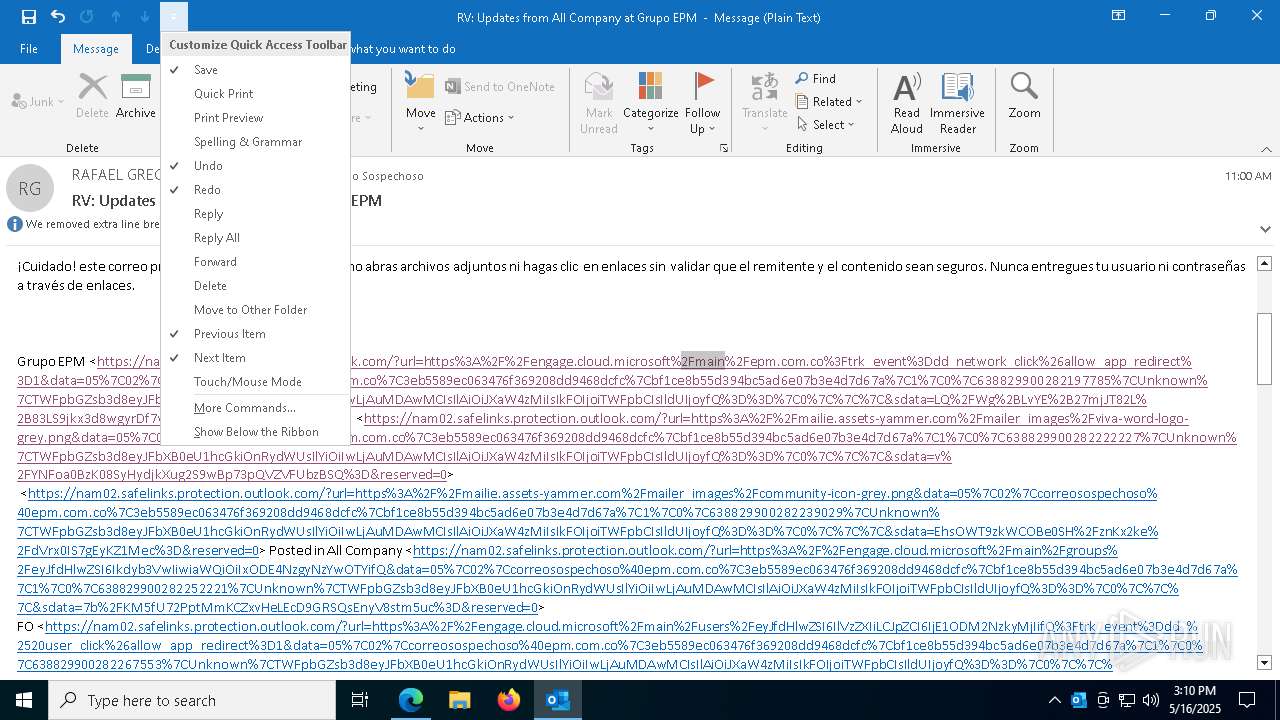The height and width of the screenshot is (720, 1280).
Task: Click Tell me what you want box
Action: click(x=402, y=48)
